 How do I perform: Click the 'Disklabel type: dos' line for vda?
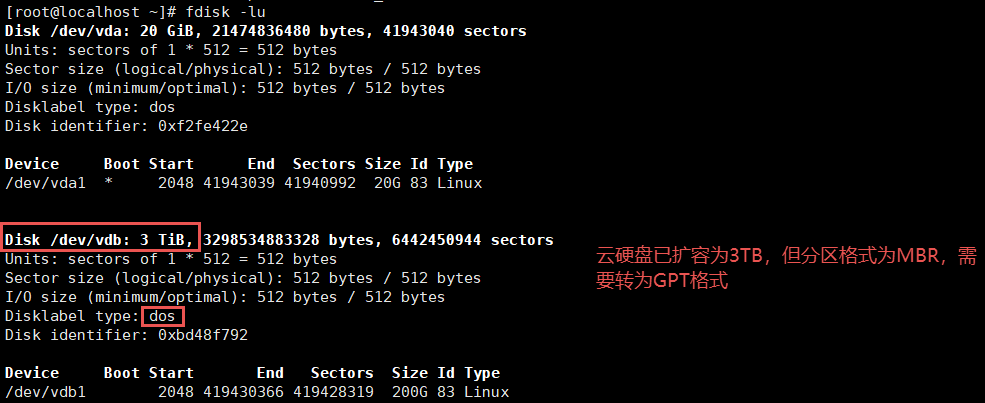tap(90, 107)
